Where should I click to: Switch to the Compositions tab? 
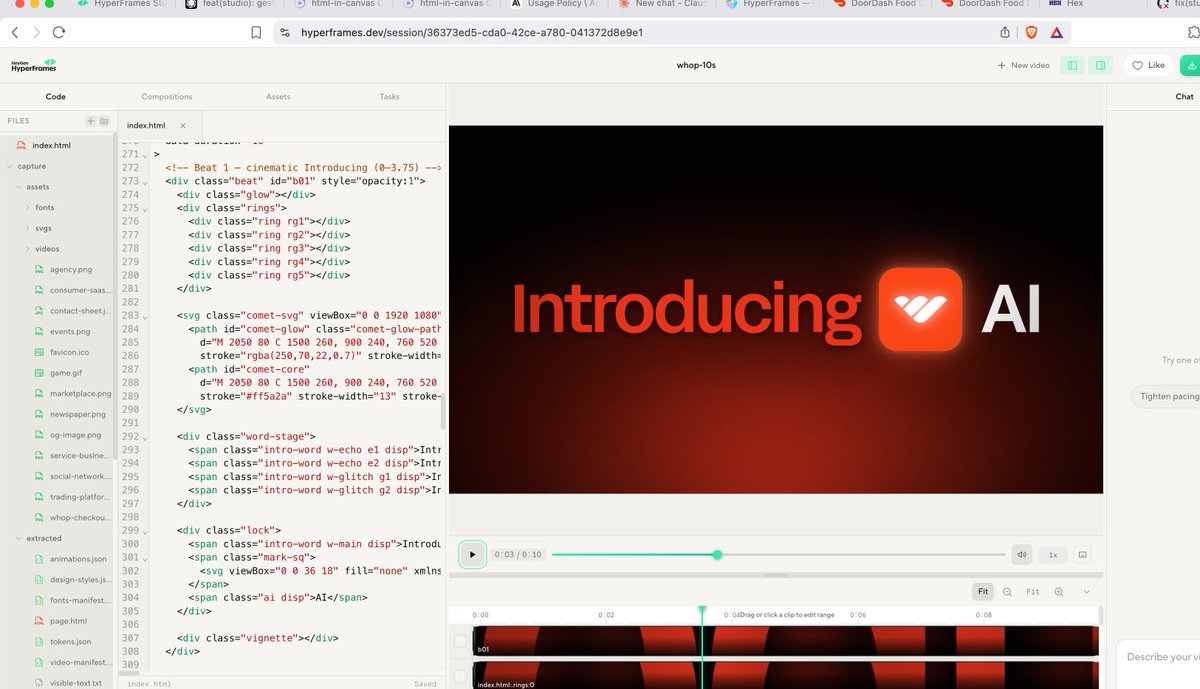(x=167, y=97)
